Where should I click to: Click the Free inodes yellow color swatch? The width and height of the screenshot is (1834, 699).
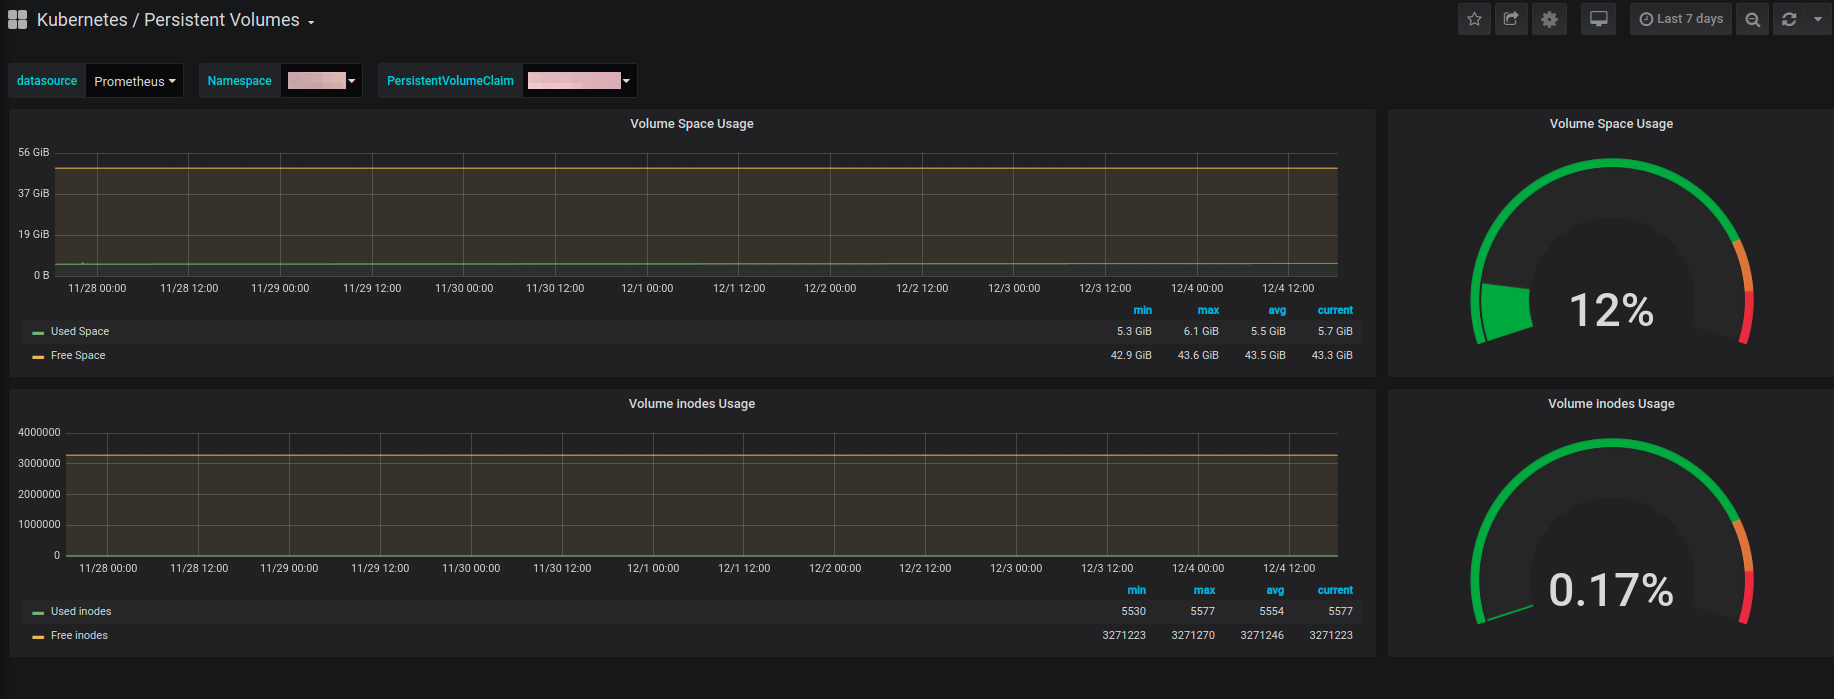pos(38,636)
